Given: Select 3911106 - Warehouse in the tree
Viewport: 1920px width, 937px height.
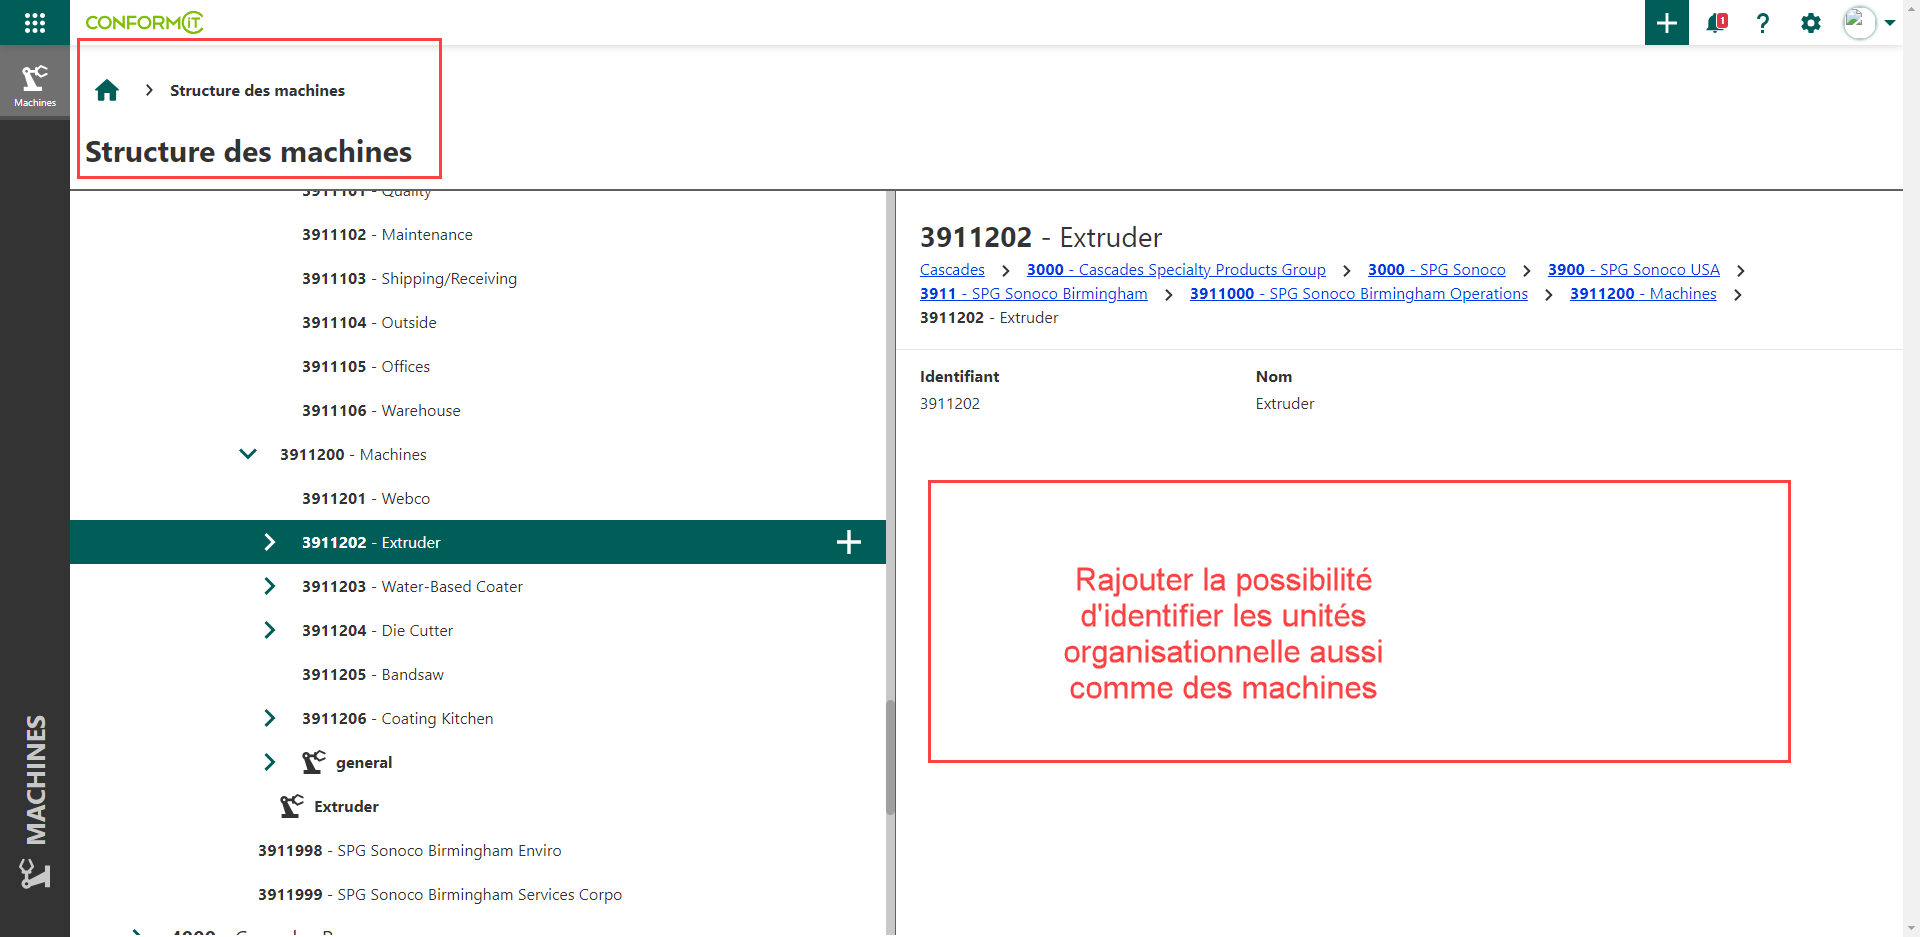Looking at the screenshot, I should coord(381,410).
